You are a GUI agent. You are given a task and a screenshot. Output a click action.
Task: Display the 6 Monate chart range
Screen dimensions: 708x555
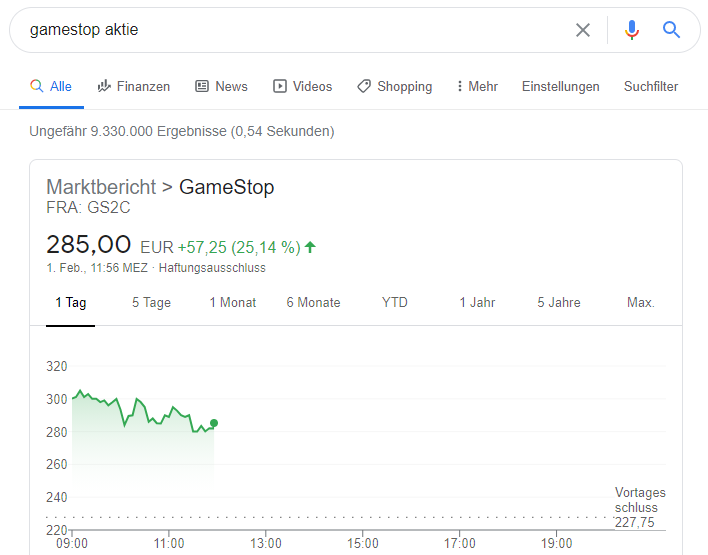(313, 302)
